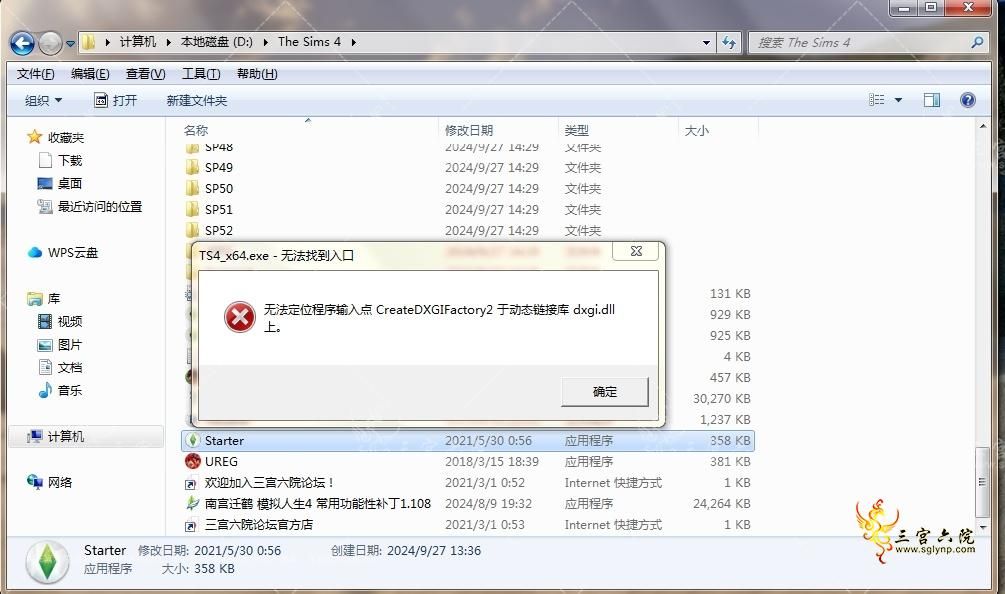Select the SP51 folder icon
This screenshot has width=1005, height=594.
(x=192, y=210)
